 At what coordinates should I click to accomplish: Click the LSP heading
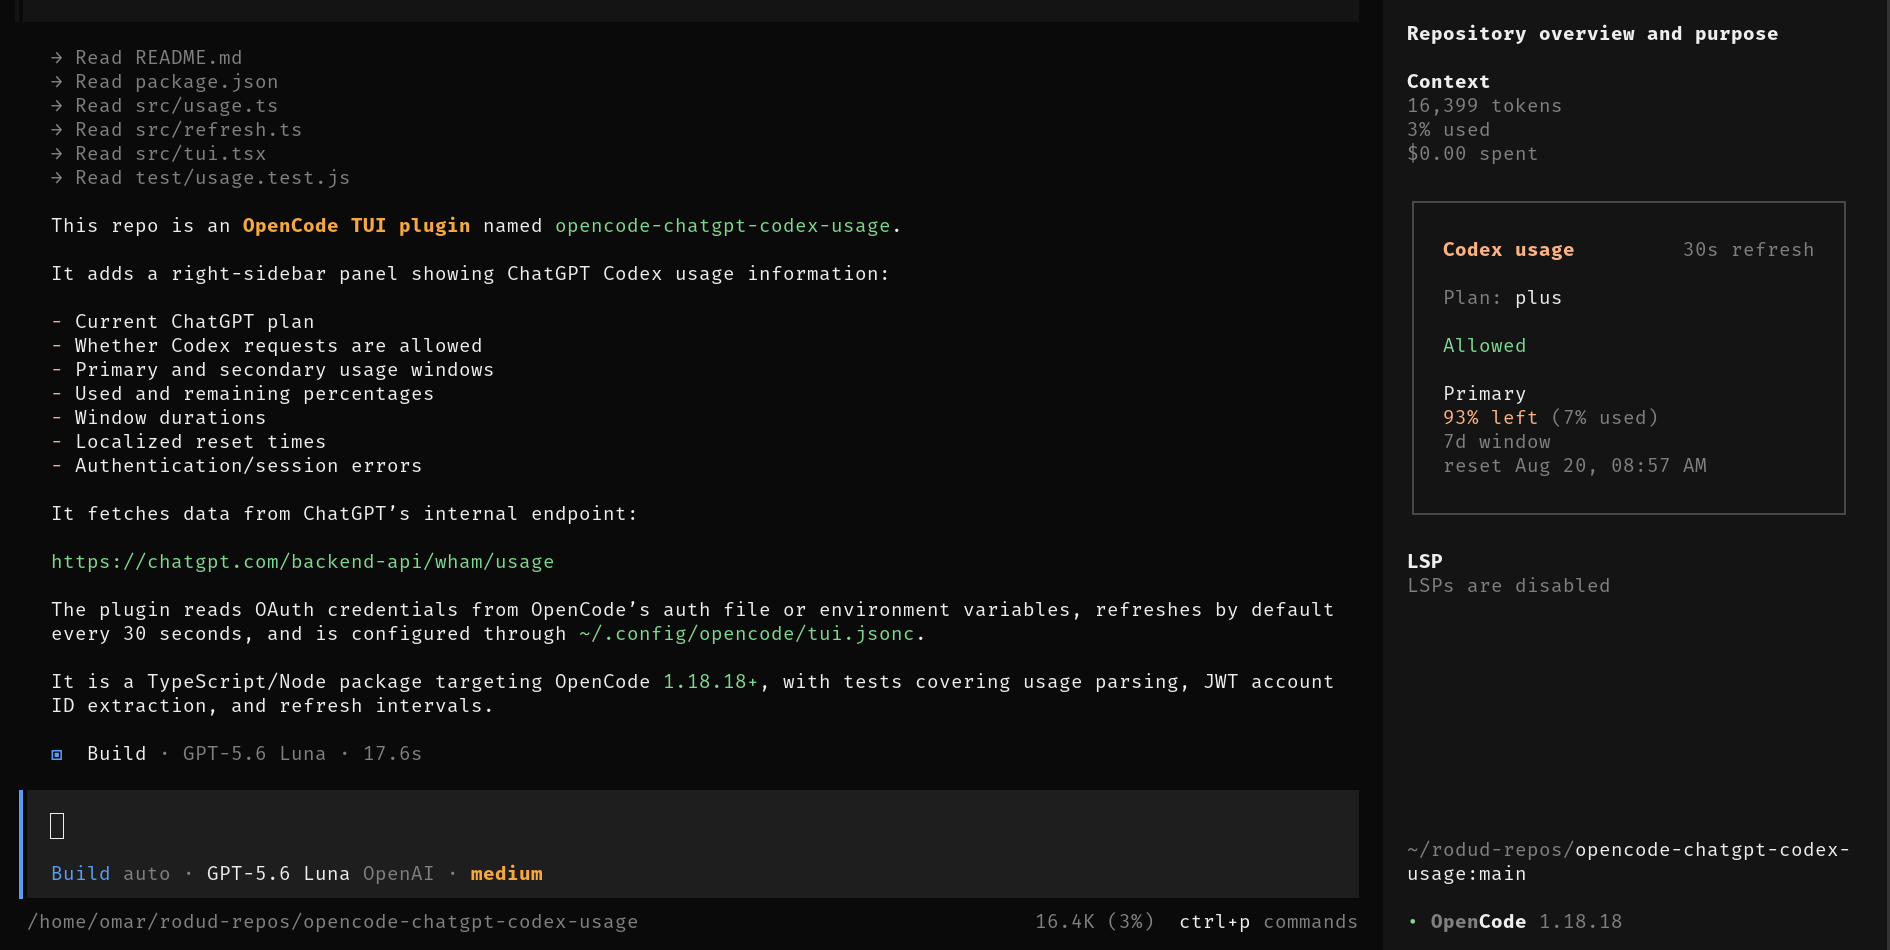pos(1424,562)
